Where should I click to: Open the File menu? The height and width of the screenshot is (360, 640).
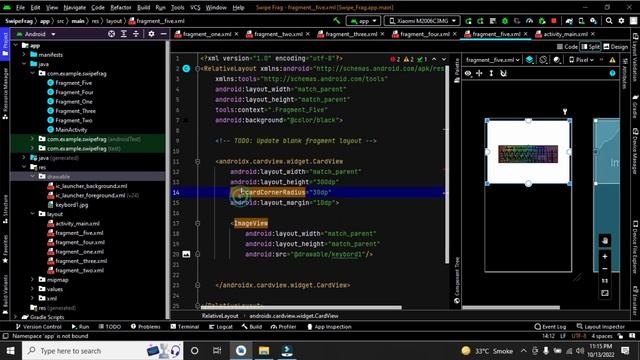(20, 7)
